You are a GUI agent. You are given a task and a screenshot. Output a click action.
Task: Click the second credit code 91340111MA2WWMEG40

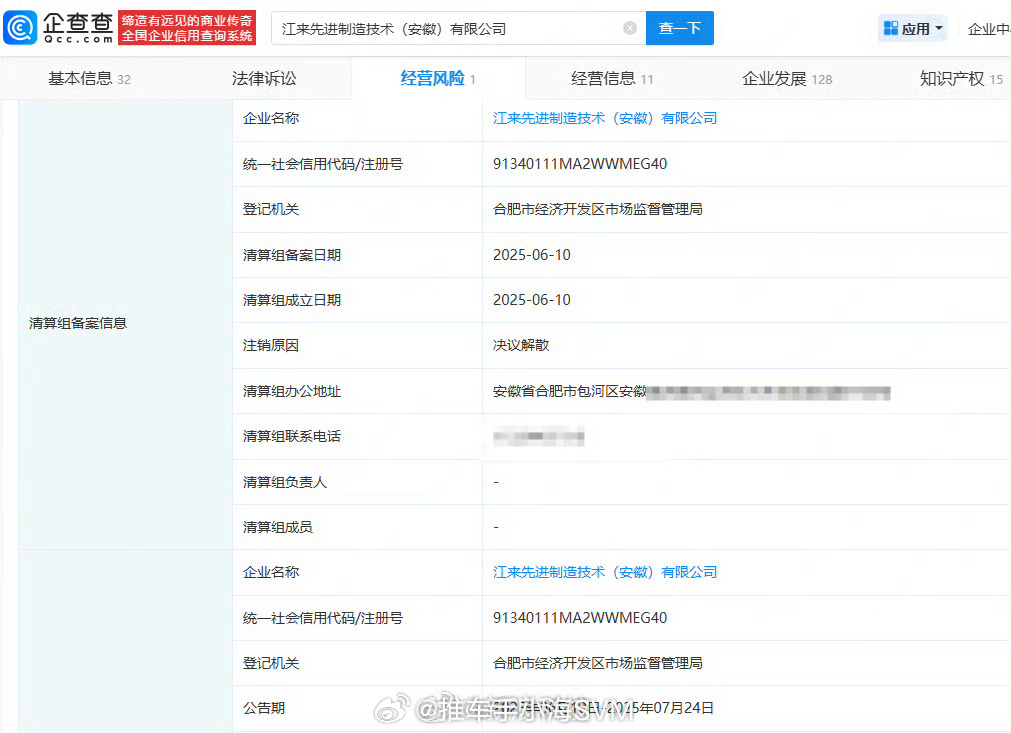coord(580,618)
